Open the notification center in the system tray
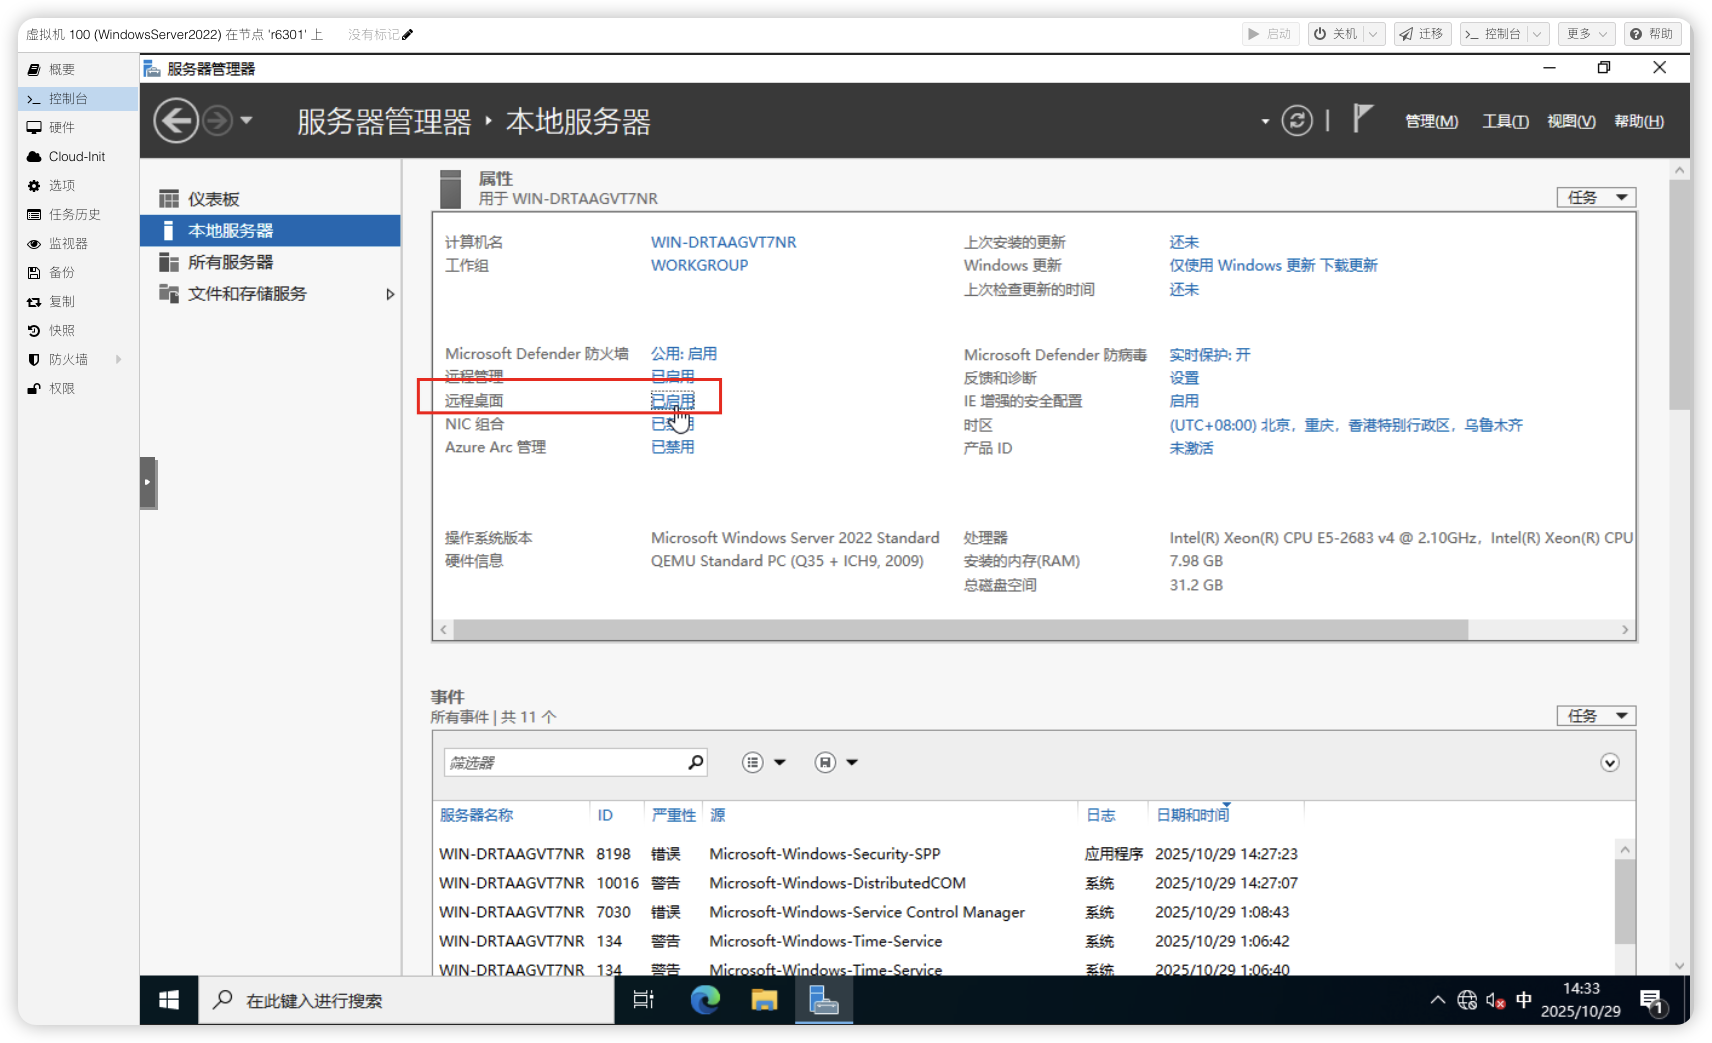Image resolution: width=1712 pixels, height=1043 pixels. [1650, 999]
